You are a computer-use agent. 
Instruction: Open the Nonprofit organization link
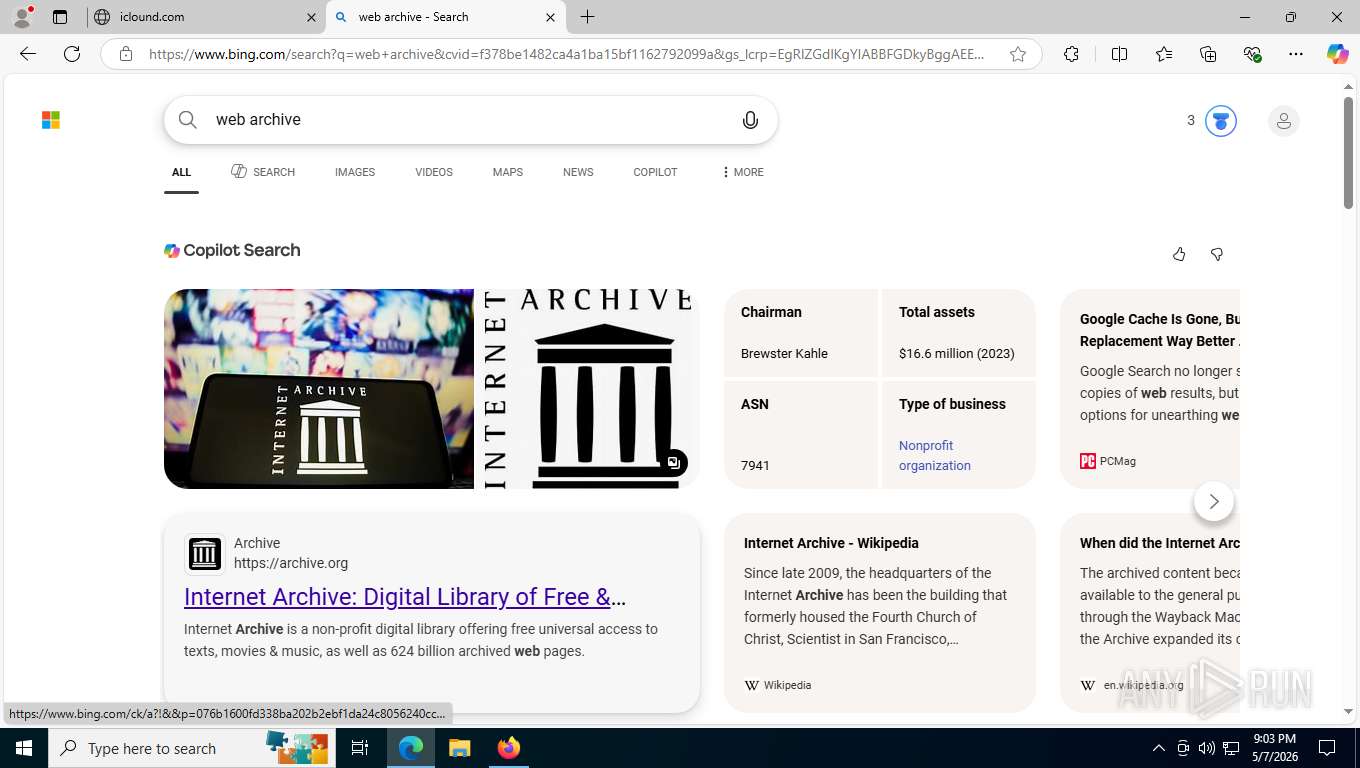coord(935,455)
